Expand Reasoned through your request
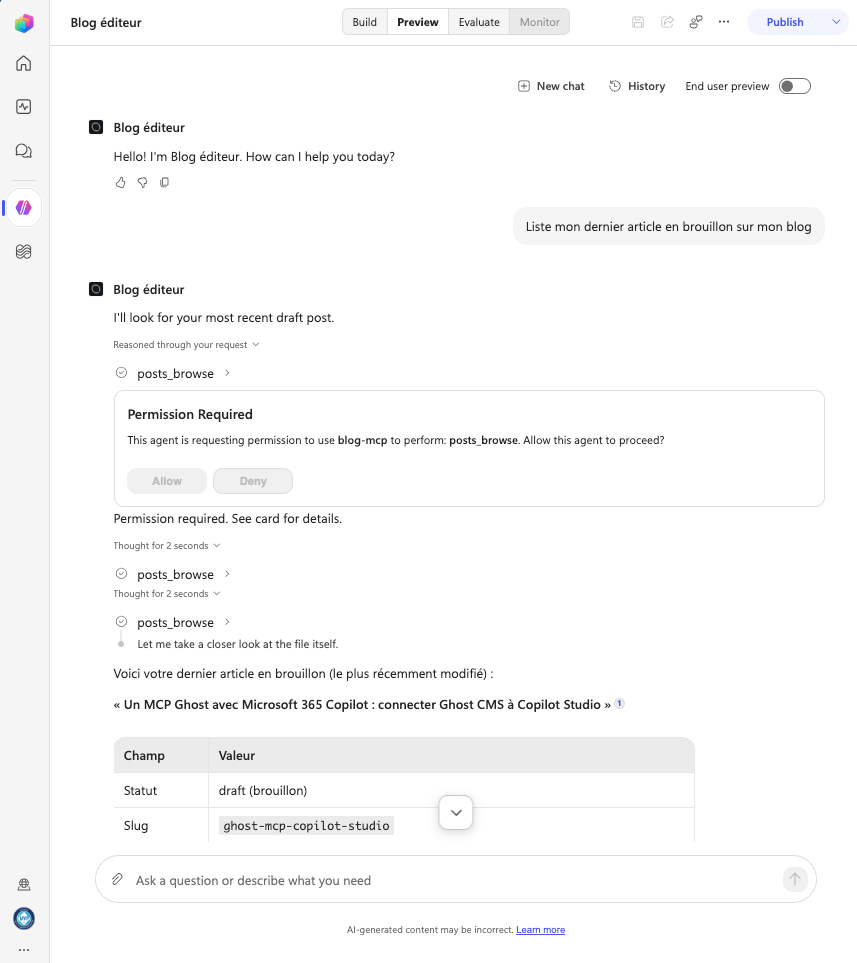 tap(186, 345)
